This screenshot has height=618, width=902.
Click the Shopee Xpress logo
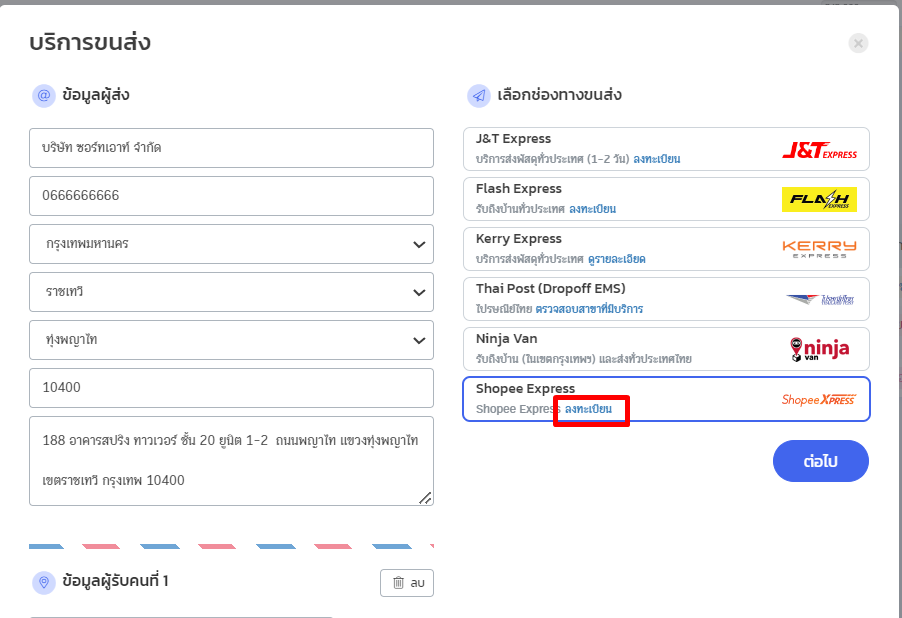pyautogui.click(x=819, y=399)
